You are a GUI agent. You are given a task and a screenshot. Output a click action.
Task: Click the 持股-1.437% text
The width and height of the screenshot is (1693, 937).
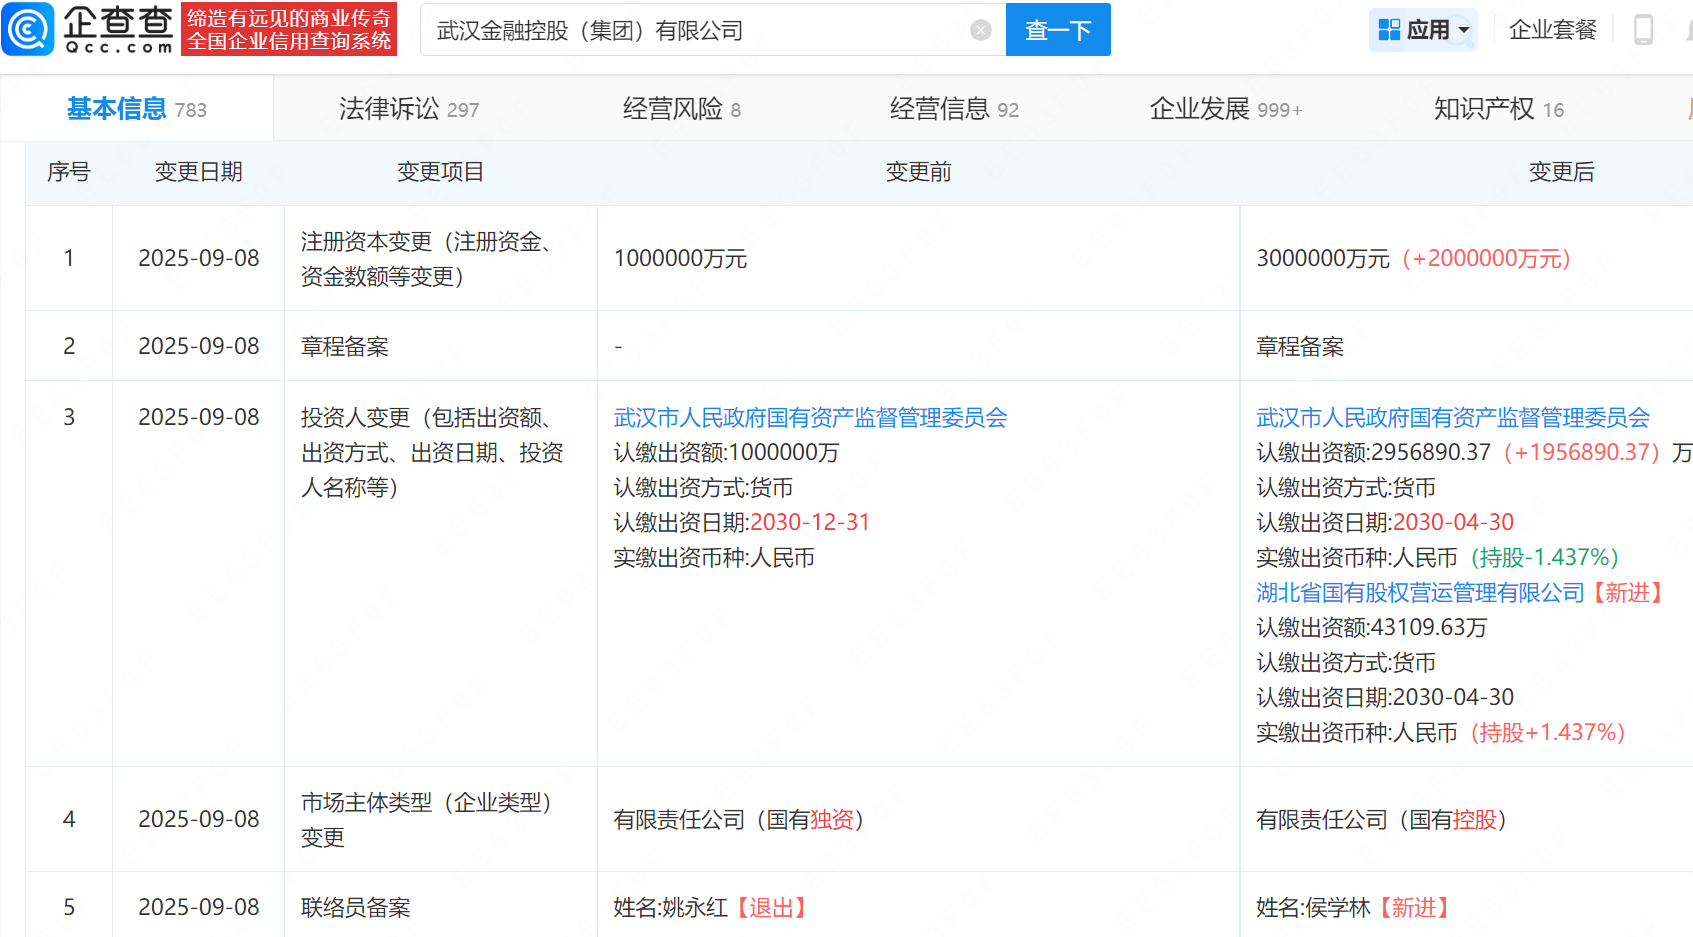tap(1545, 558)
